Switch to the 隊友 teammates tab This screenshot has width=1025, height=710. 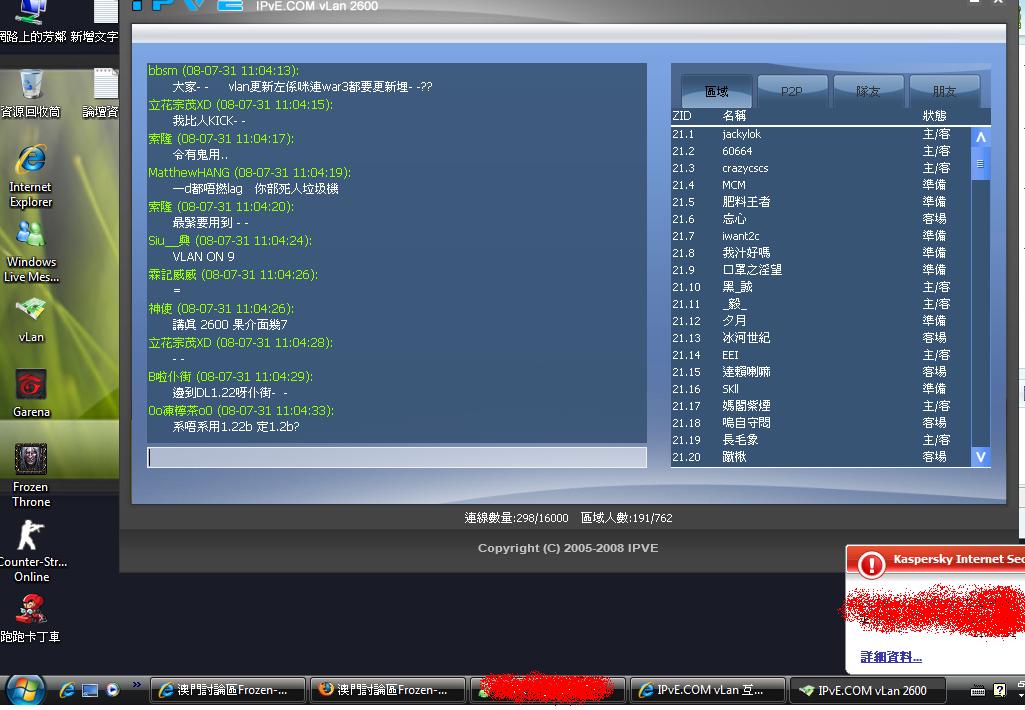(x=867, y=89)
